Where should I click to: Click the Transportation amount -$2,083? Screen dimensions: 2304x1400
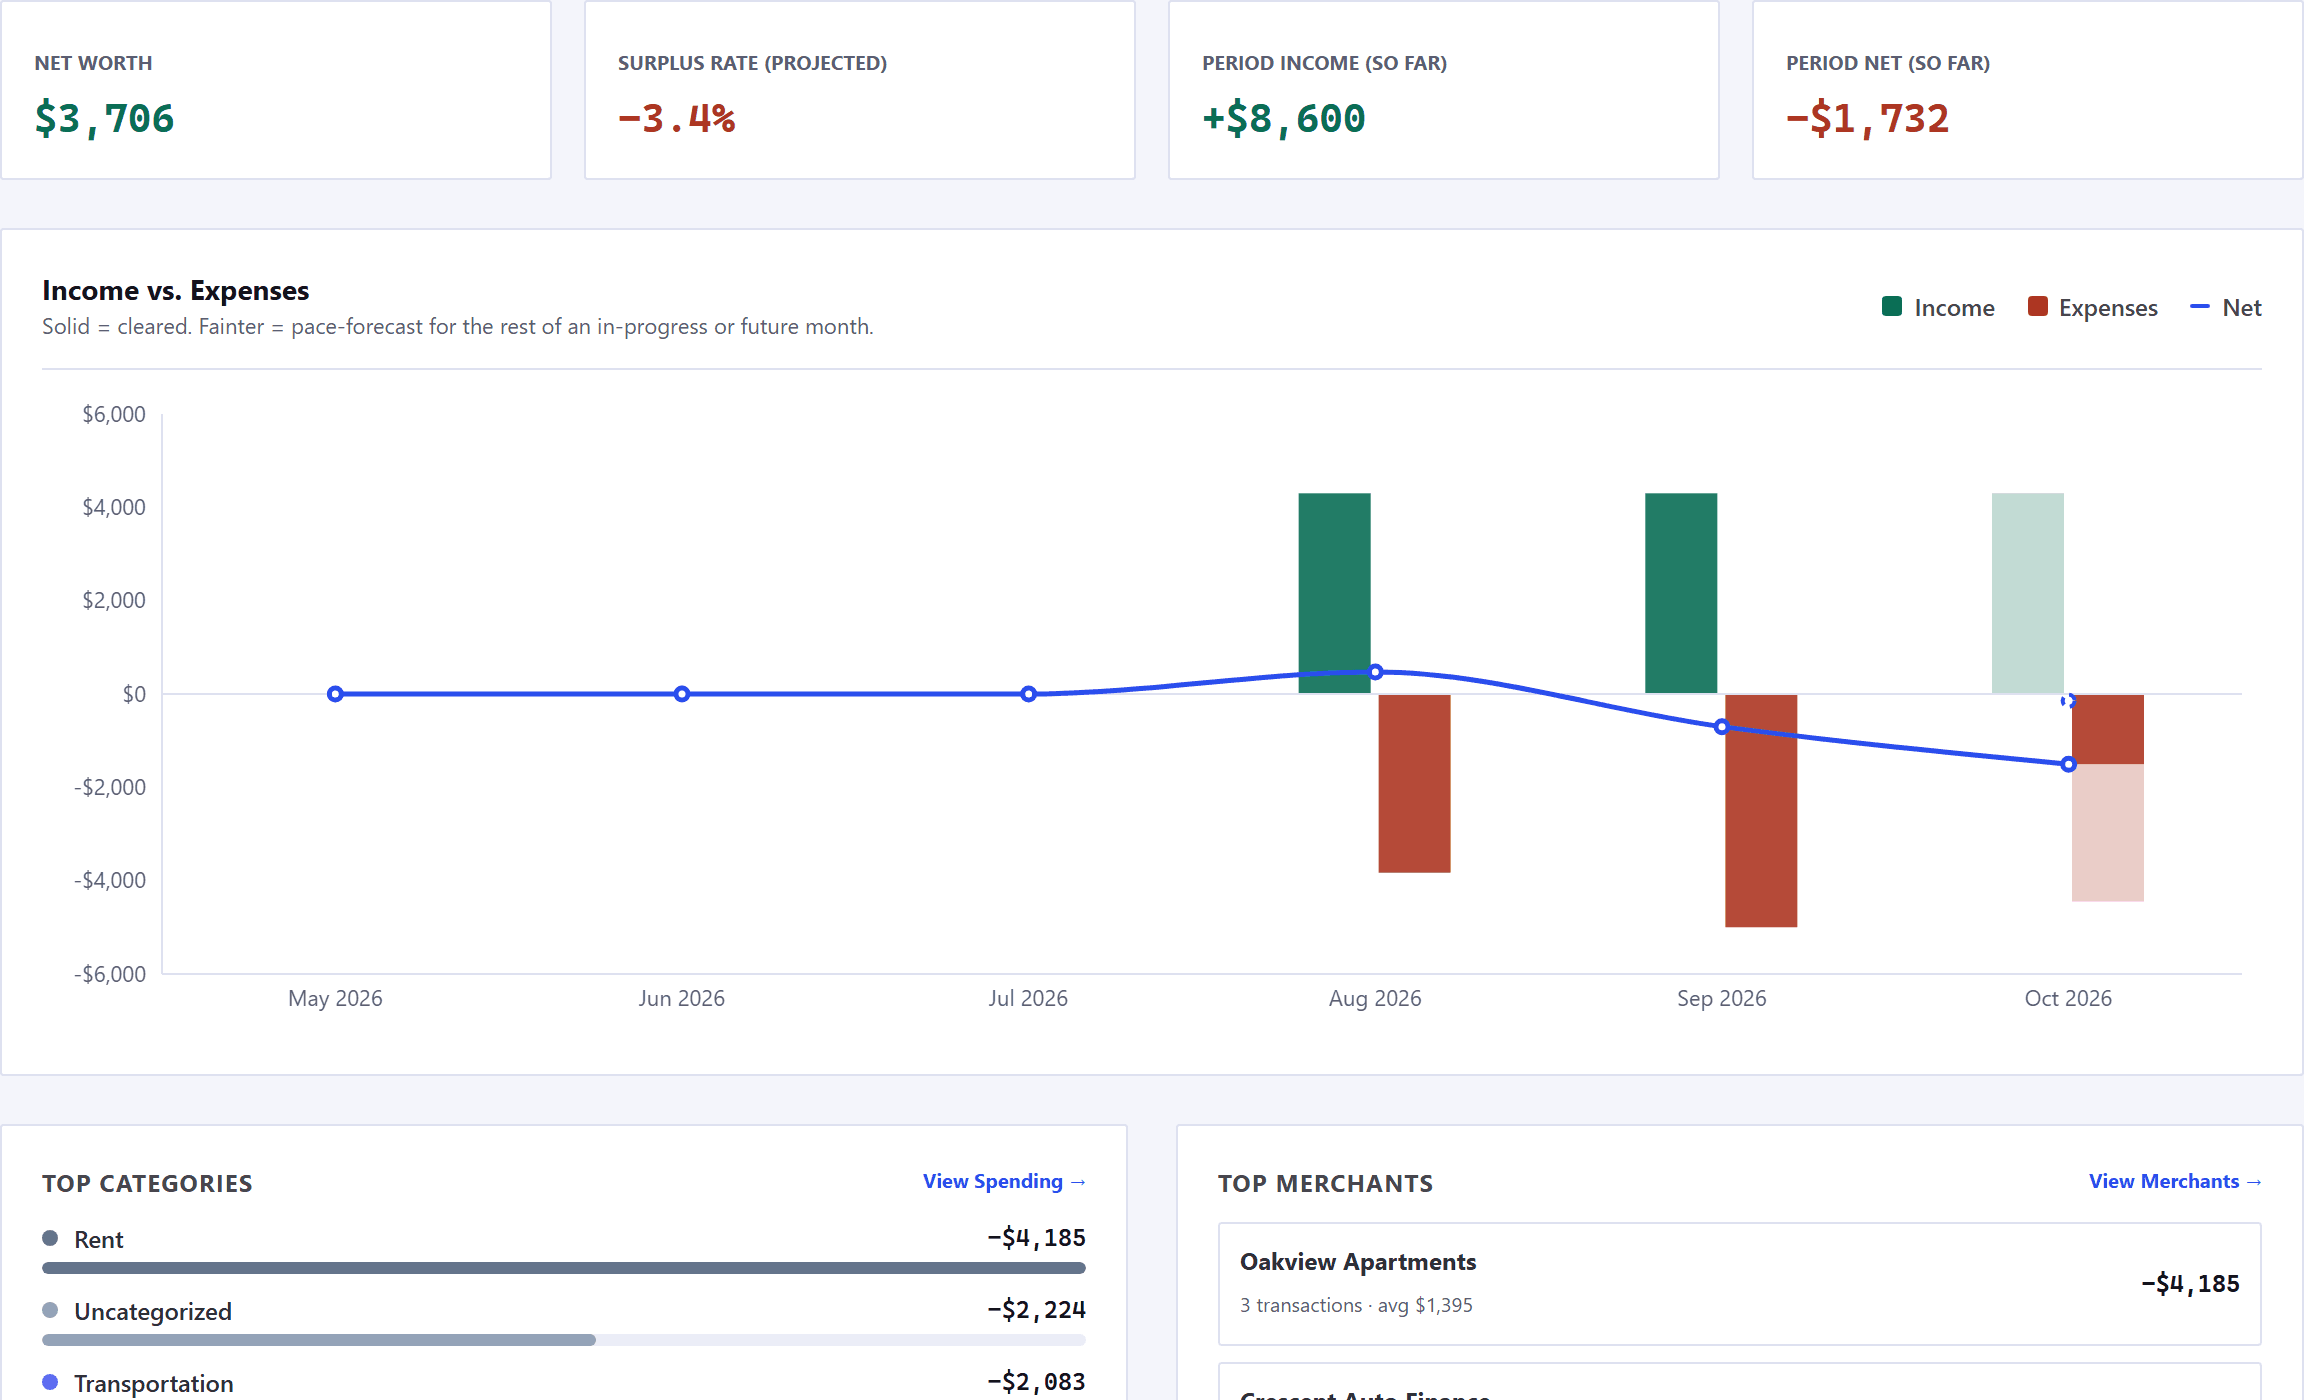pyautogui.click(x=1036, y=1382)
